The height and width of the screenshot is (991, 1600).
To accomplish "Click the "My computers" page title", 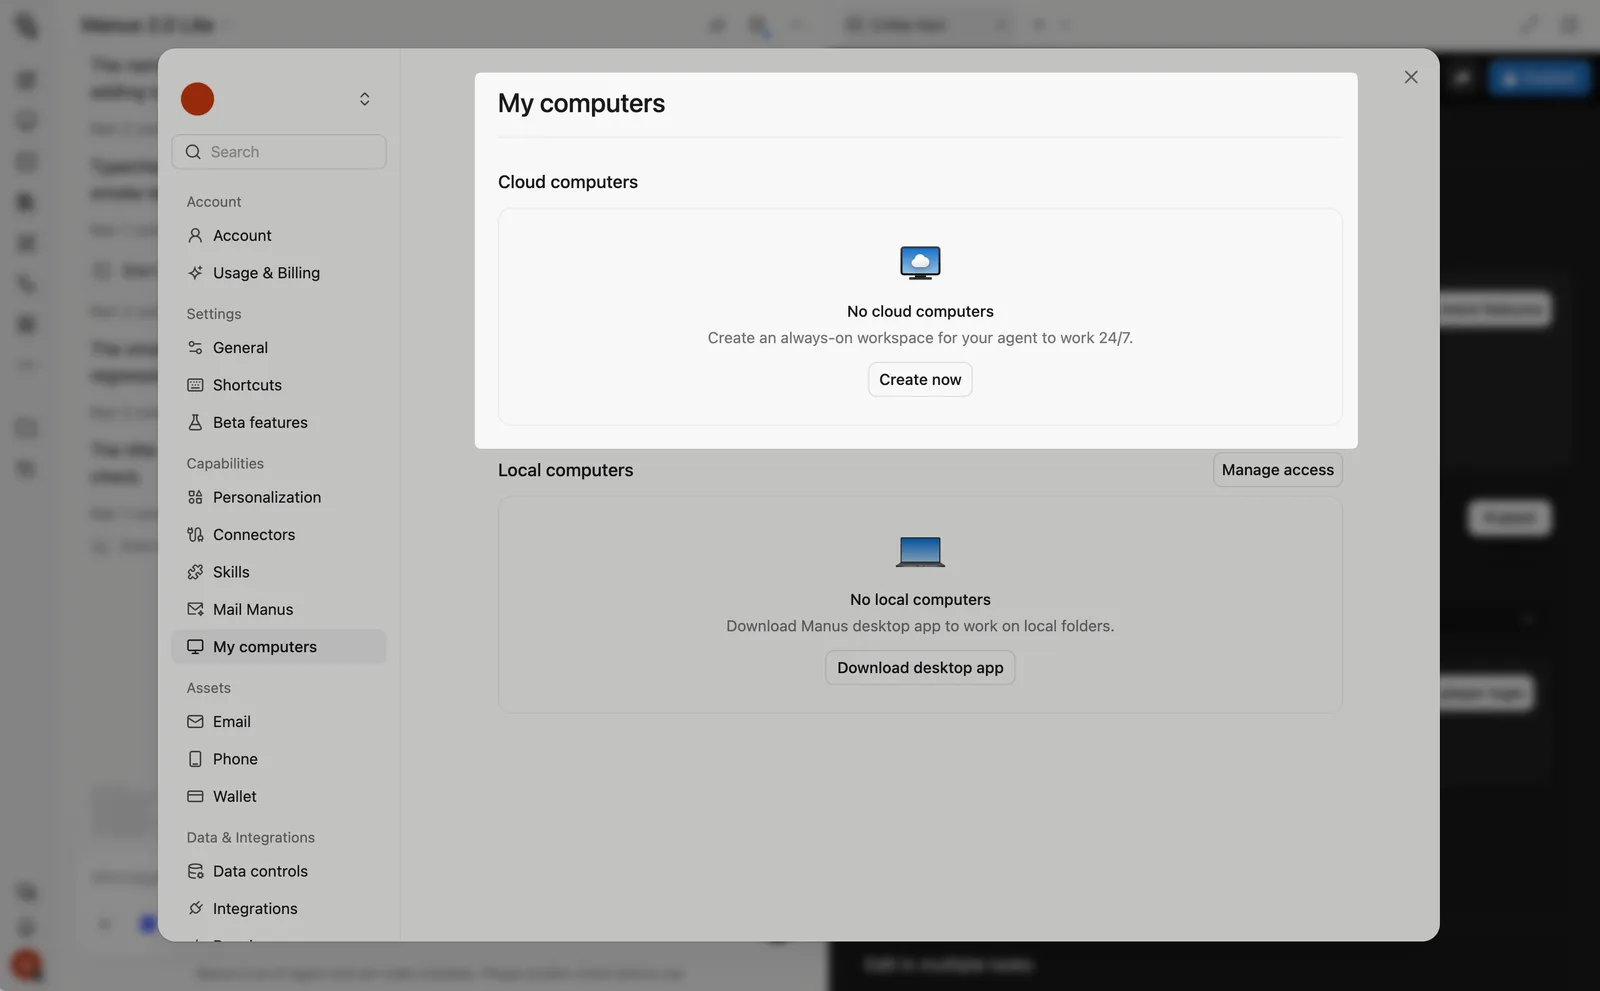I will pos(581,103).
